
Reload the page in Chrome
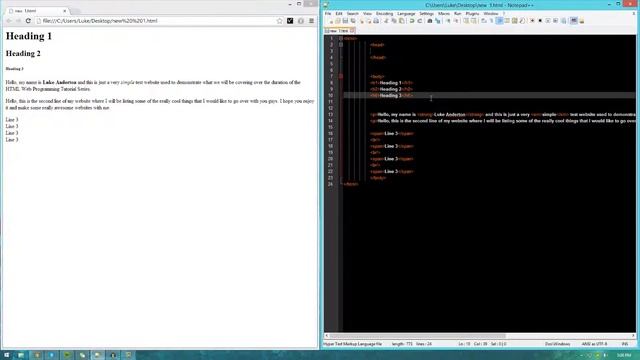pos(28,21)
